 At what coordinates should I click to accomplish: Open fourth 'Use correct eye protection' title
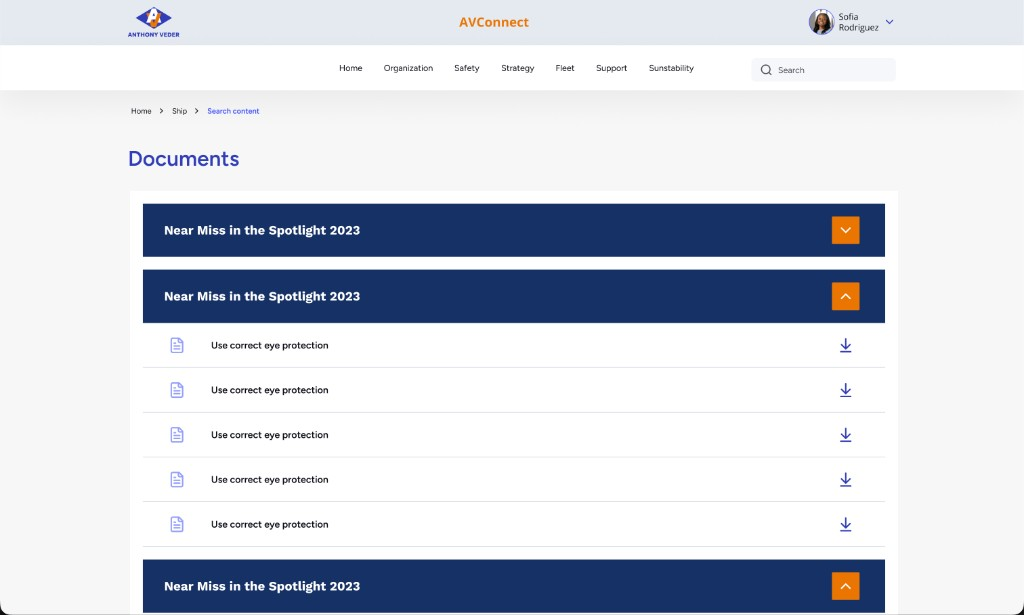click(x=270, y=480)
